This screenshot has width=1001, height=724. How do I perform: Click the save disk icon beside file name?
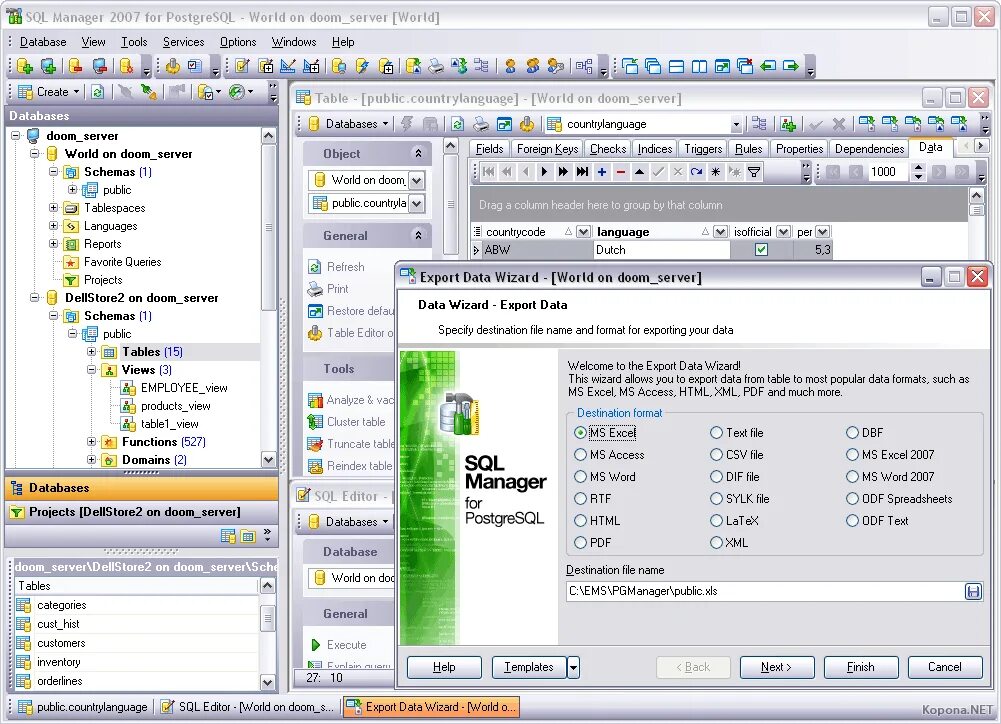coord(973,591)
